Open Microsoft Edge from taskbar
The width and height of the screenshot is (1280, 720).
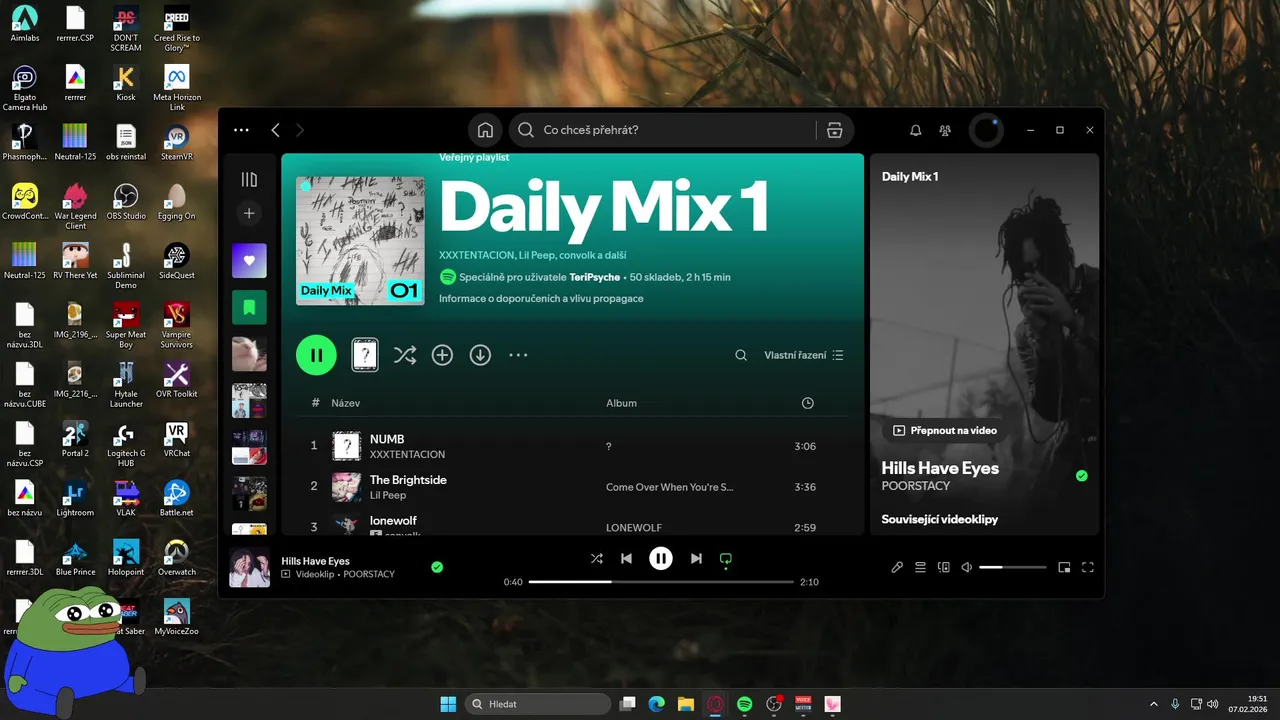[656, 704]
